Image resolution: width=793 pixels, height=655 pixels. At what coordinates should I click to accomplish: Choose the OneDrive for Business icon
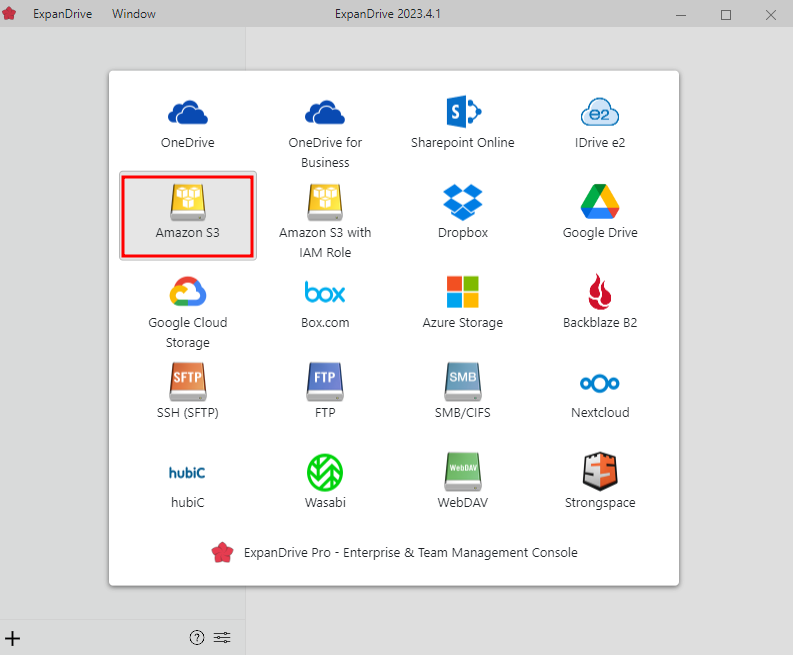[325, 112]
